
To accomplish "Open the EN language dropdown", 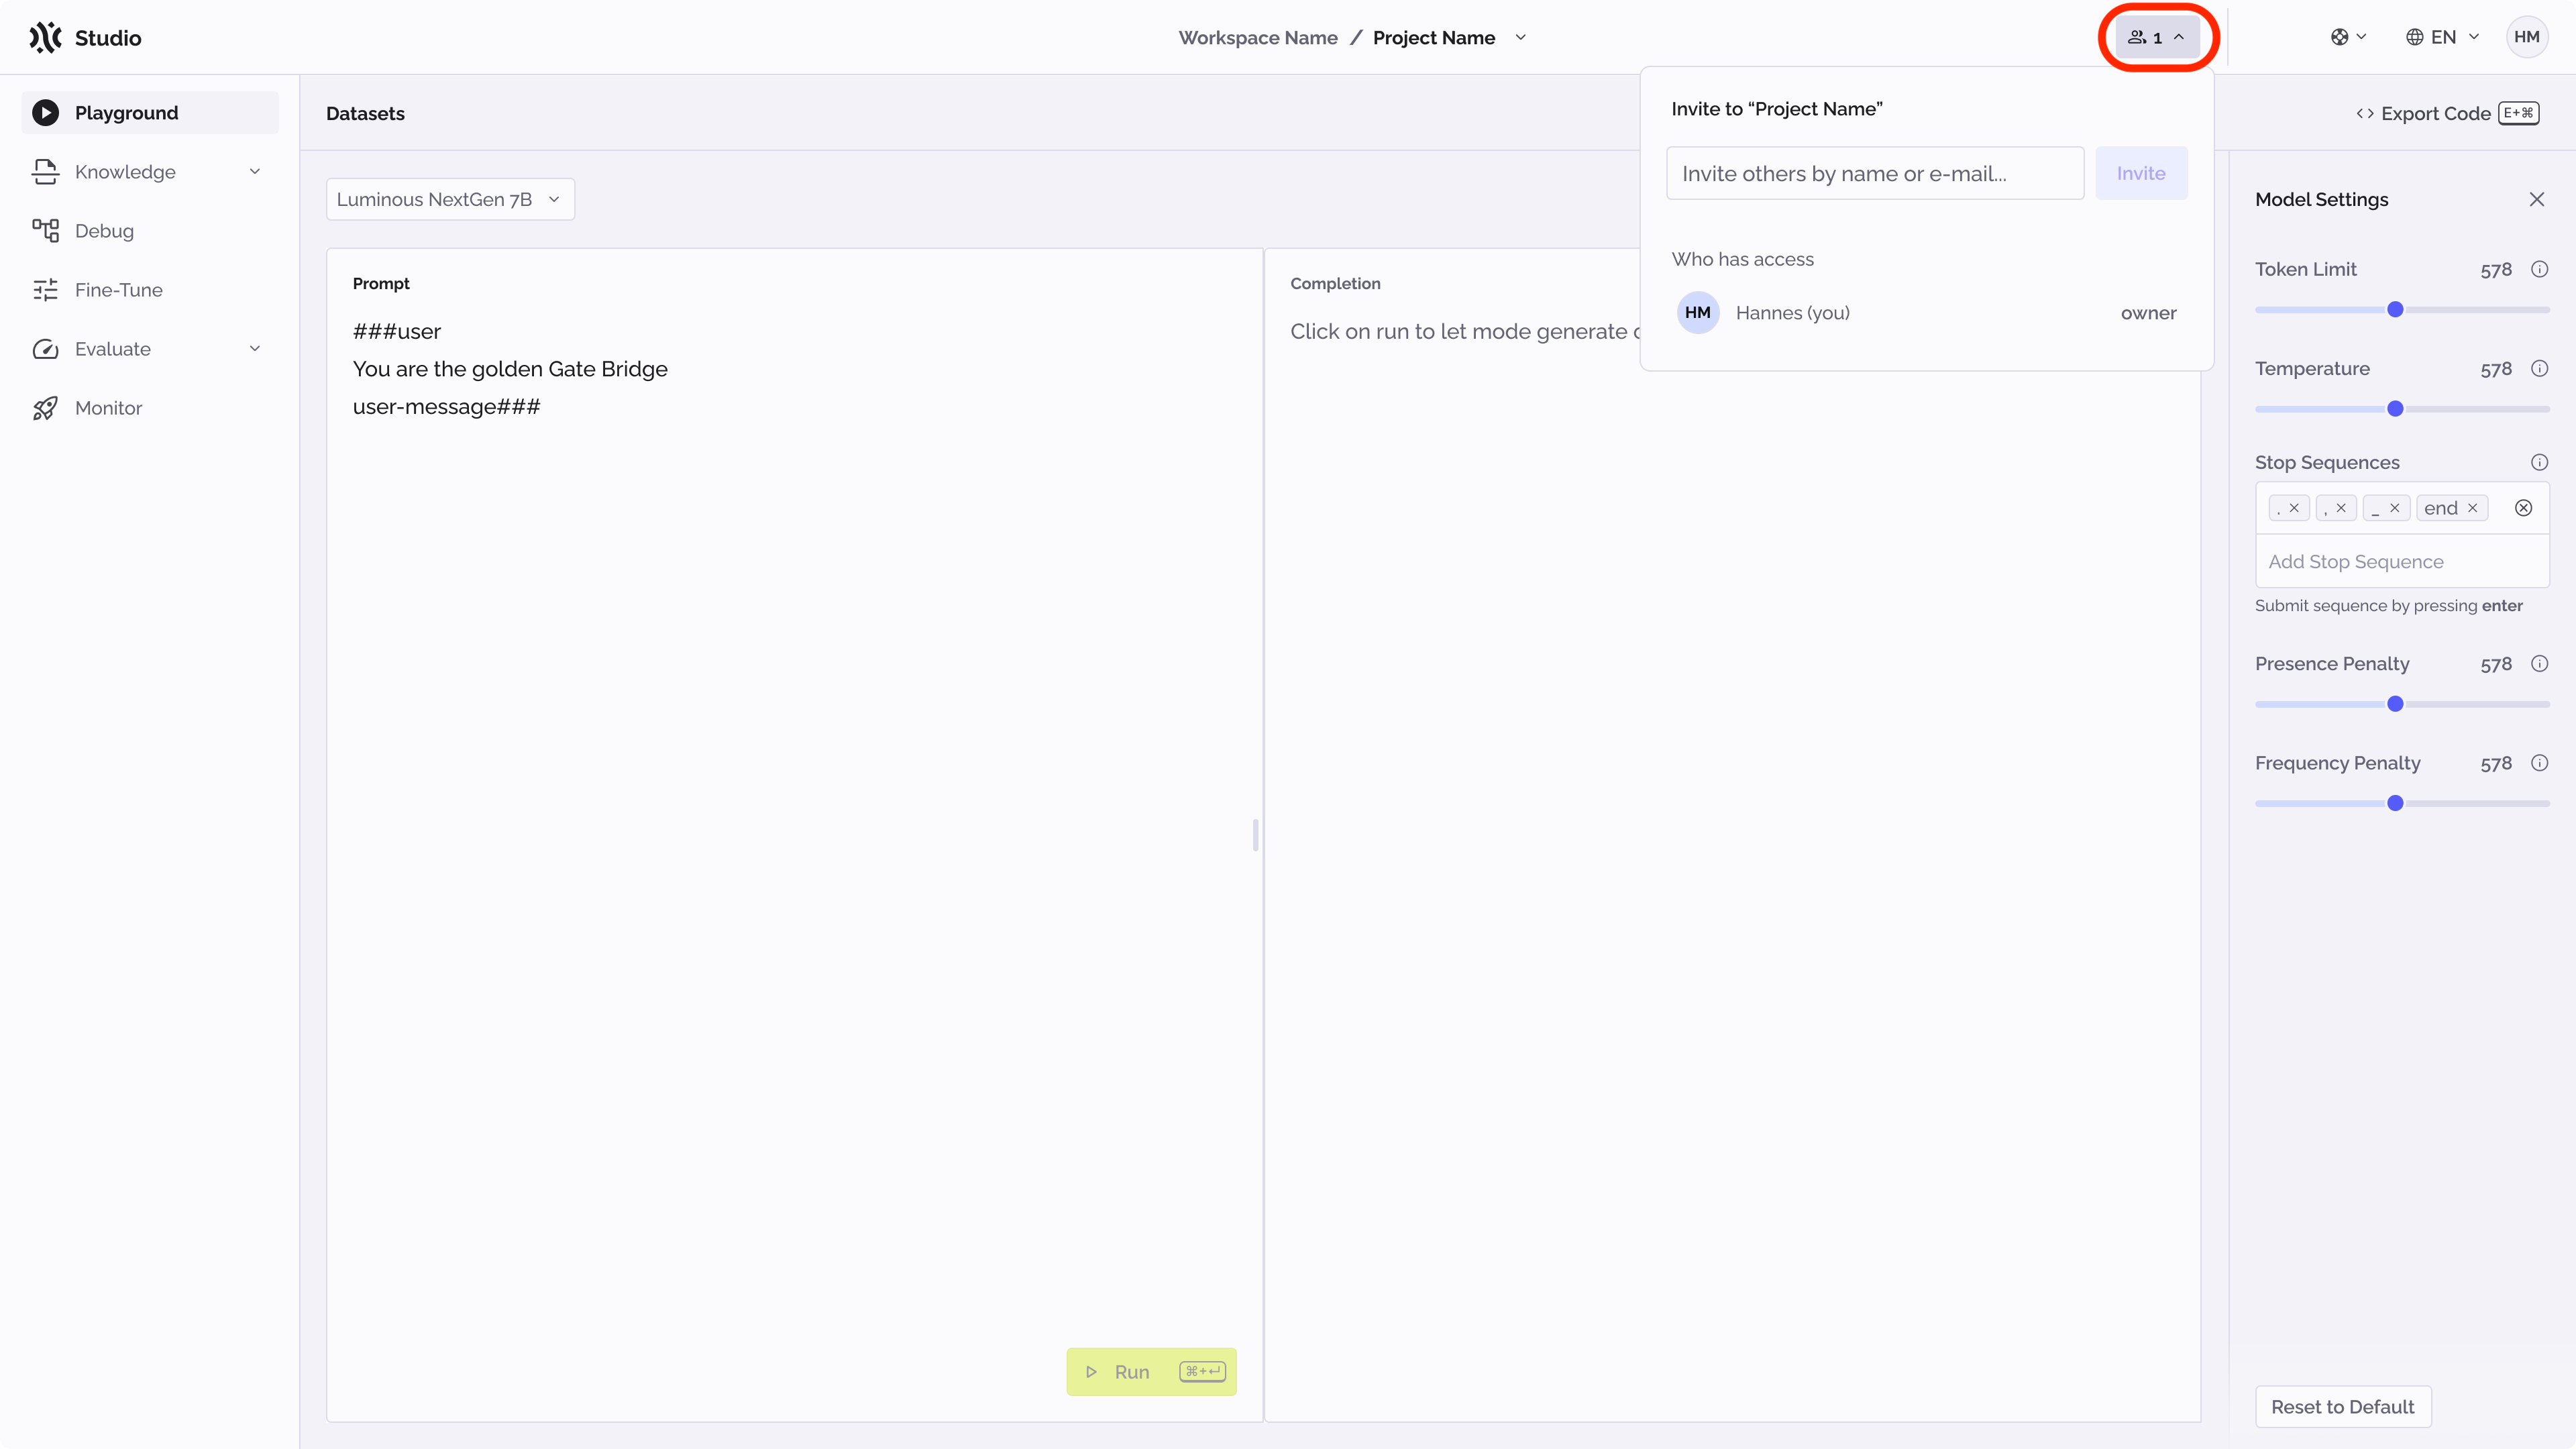I will tap(2441, 37).
